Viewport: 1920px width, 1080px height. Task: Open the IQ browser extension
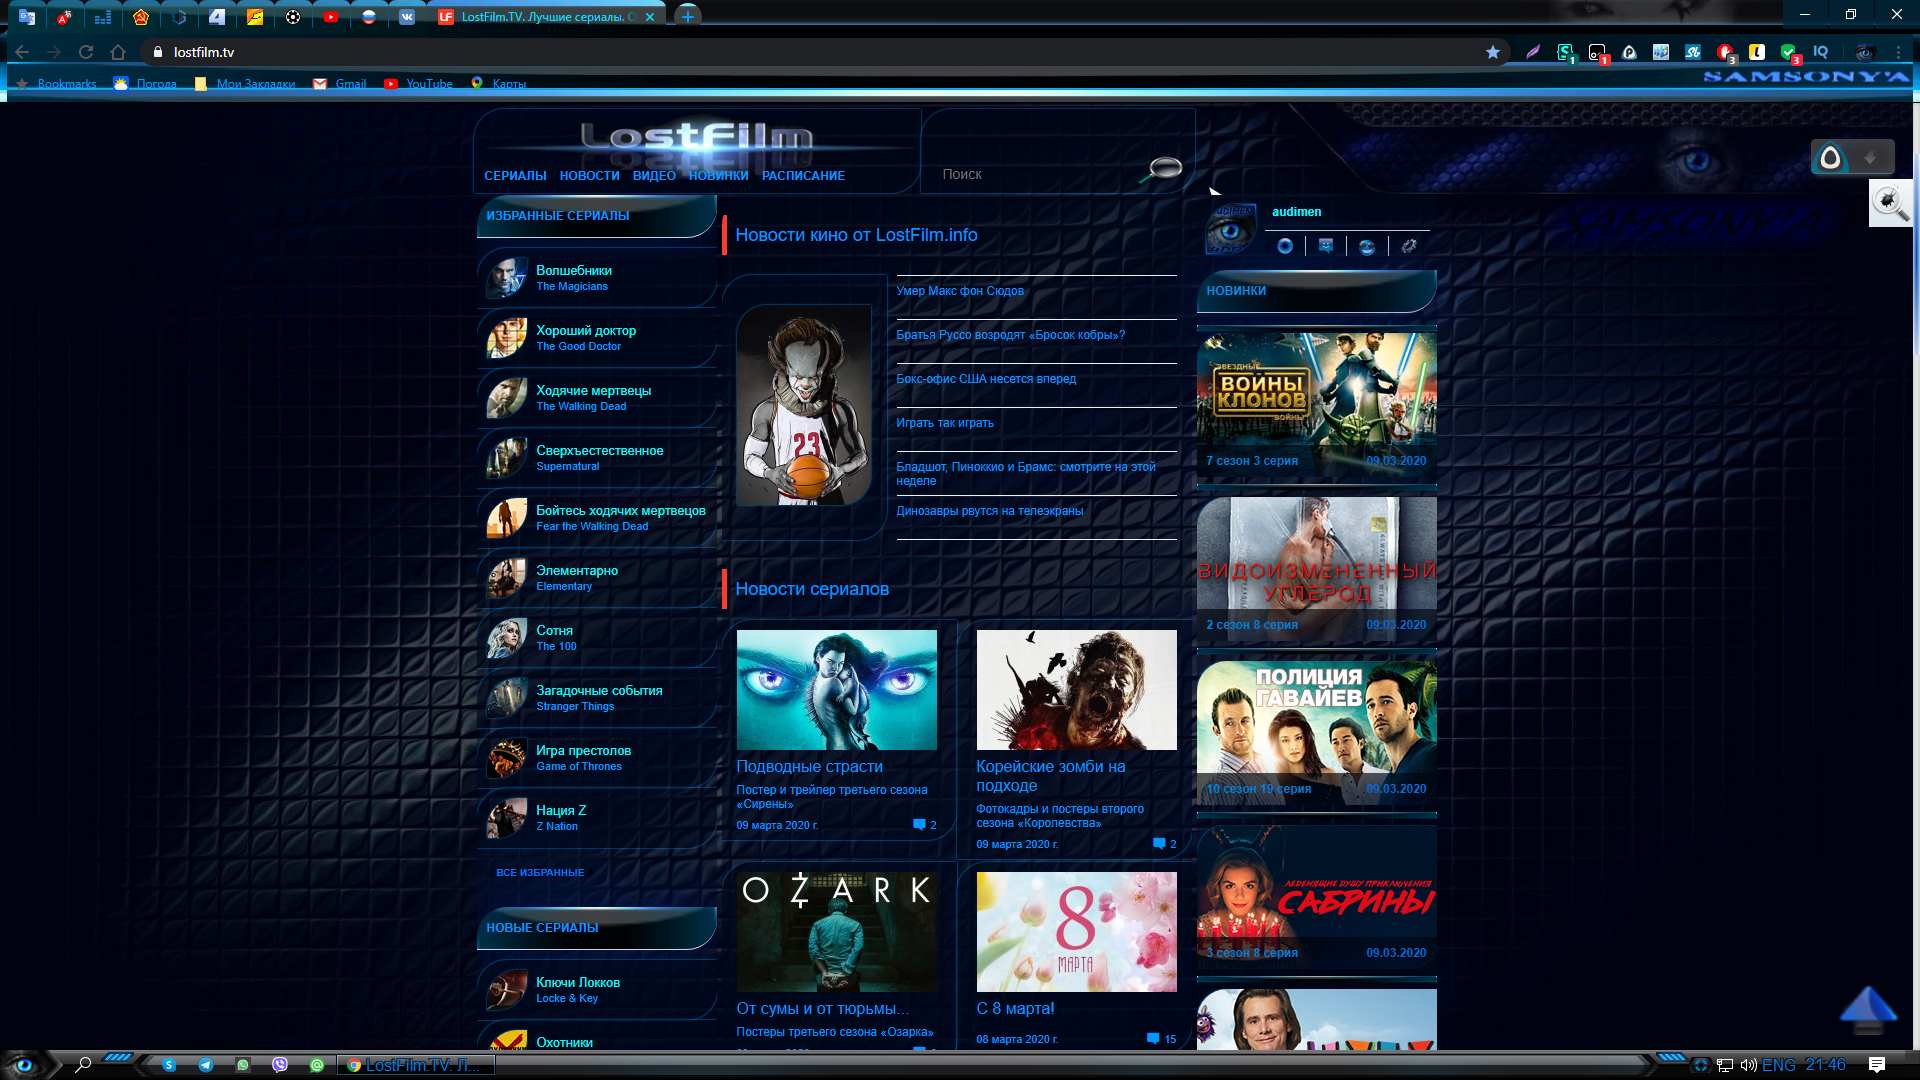coord(1821,52)
